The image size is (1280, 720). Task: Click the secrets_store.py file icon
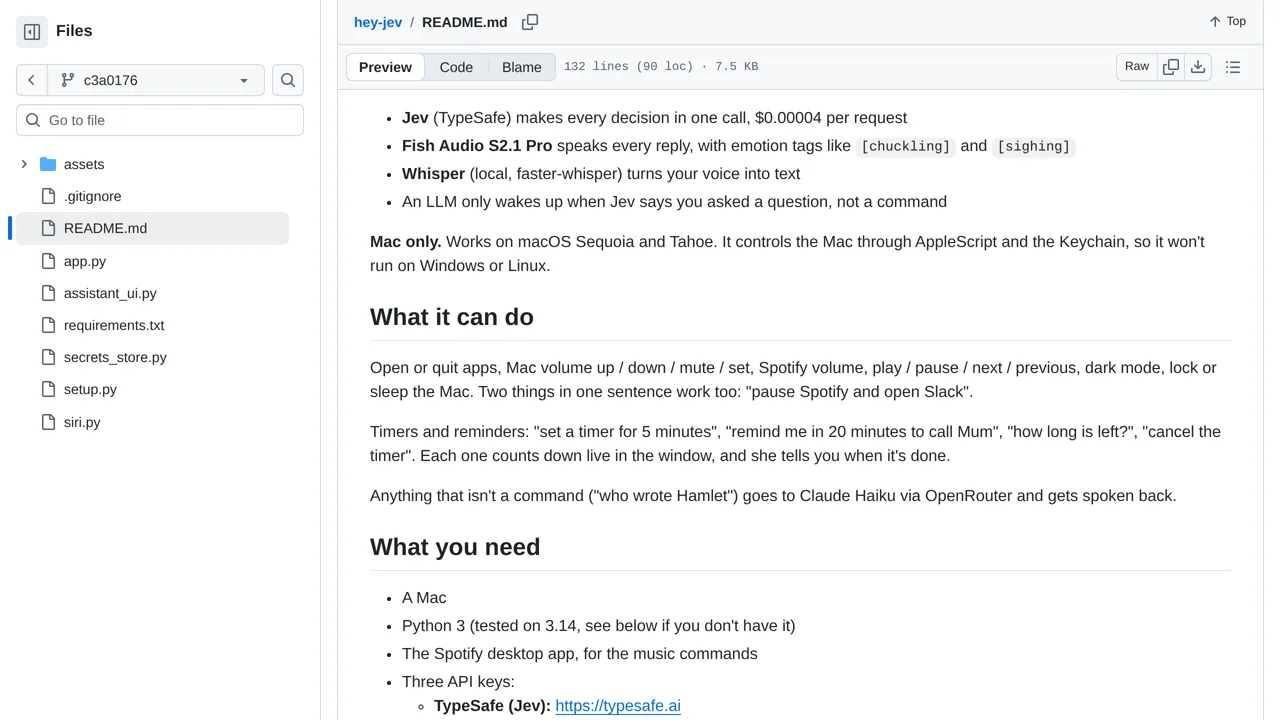coord(48,357)
